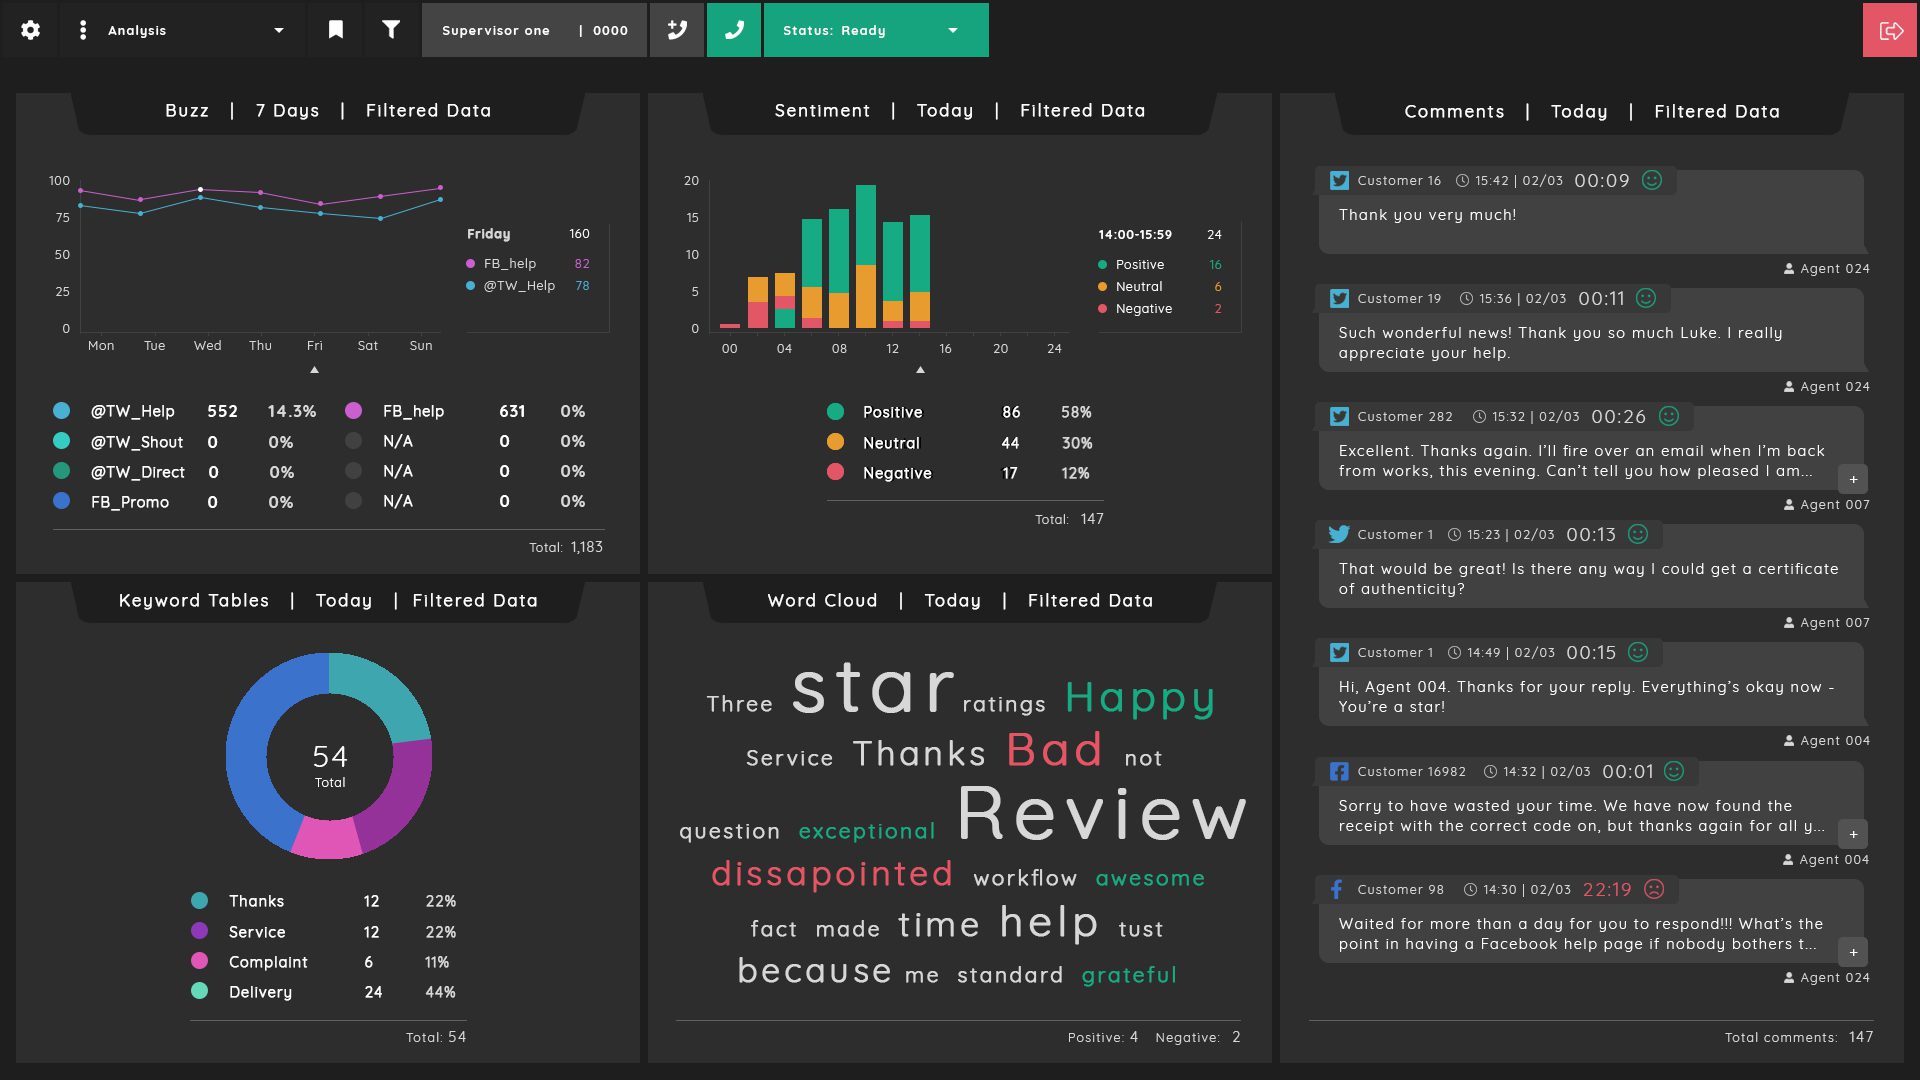
Task: Open the settings gear icon
Action: (x=30, y=30)
